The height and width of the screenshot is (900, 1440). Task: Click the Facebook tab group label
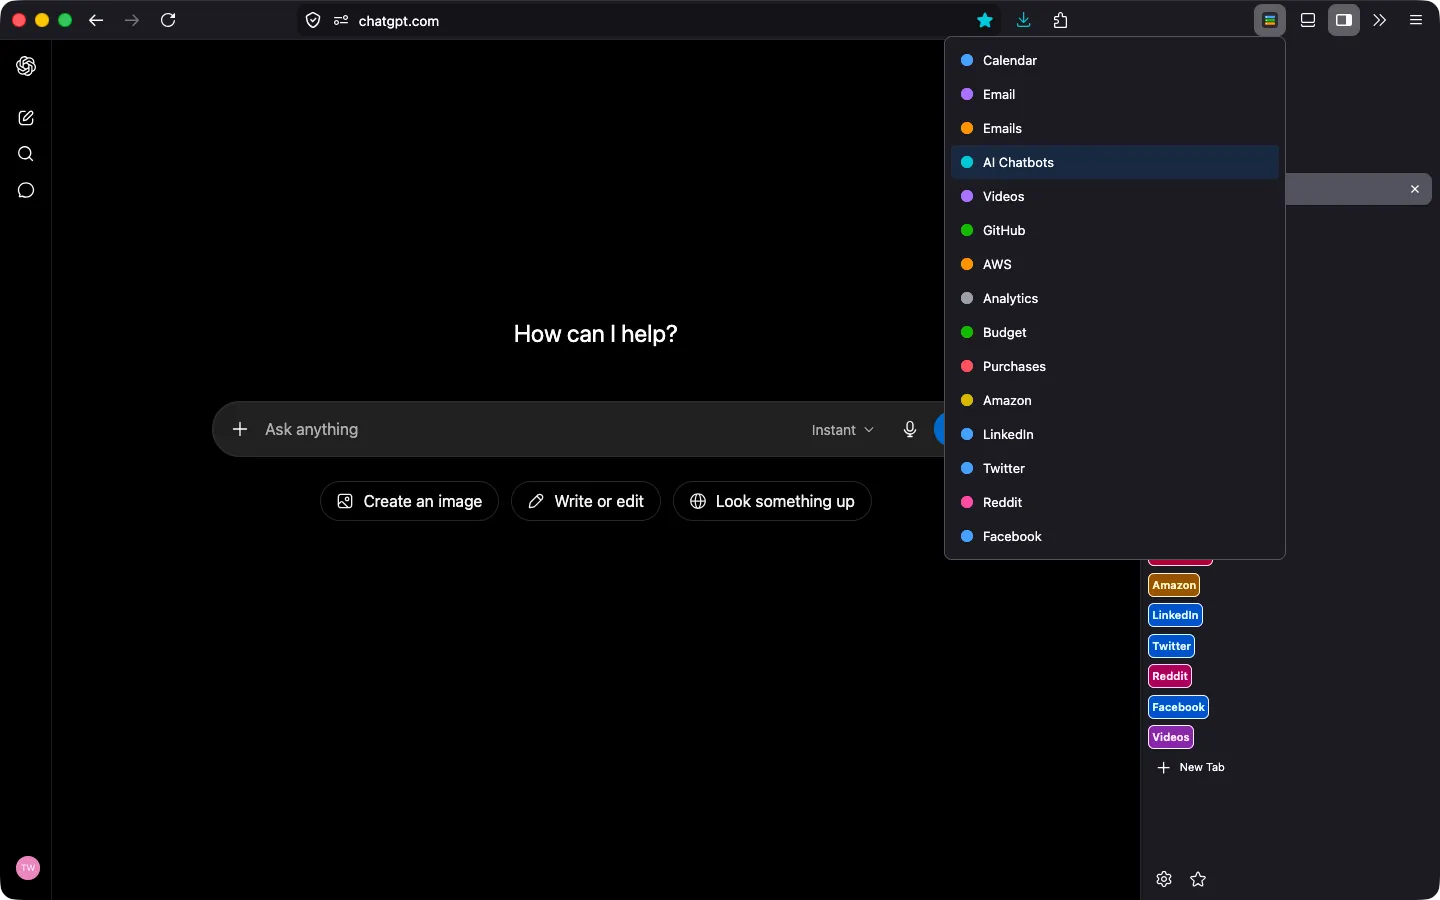1178,707
